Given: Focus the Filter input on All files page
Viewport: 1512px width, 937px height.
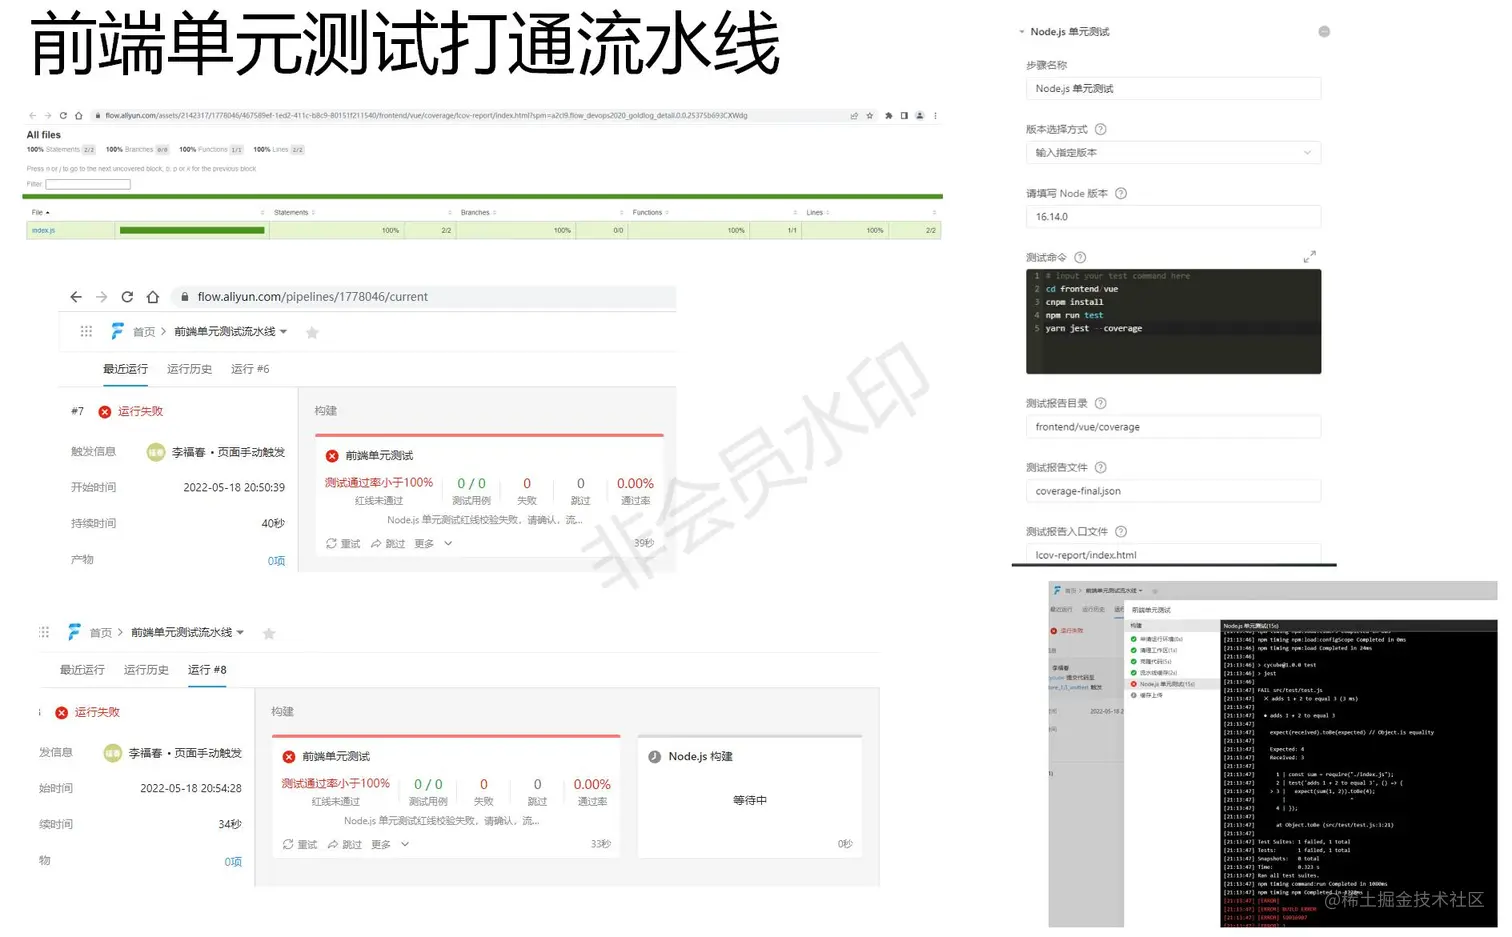Looking at the screenshot, I should 88,184.
